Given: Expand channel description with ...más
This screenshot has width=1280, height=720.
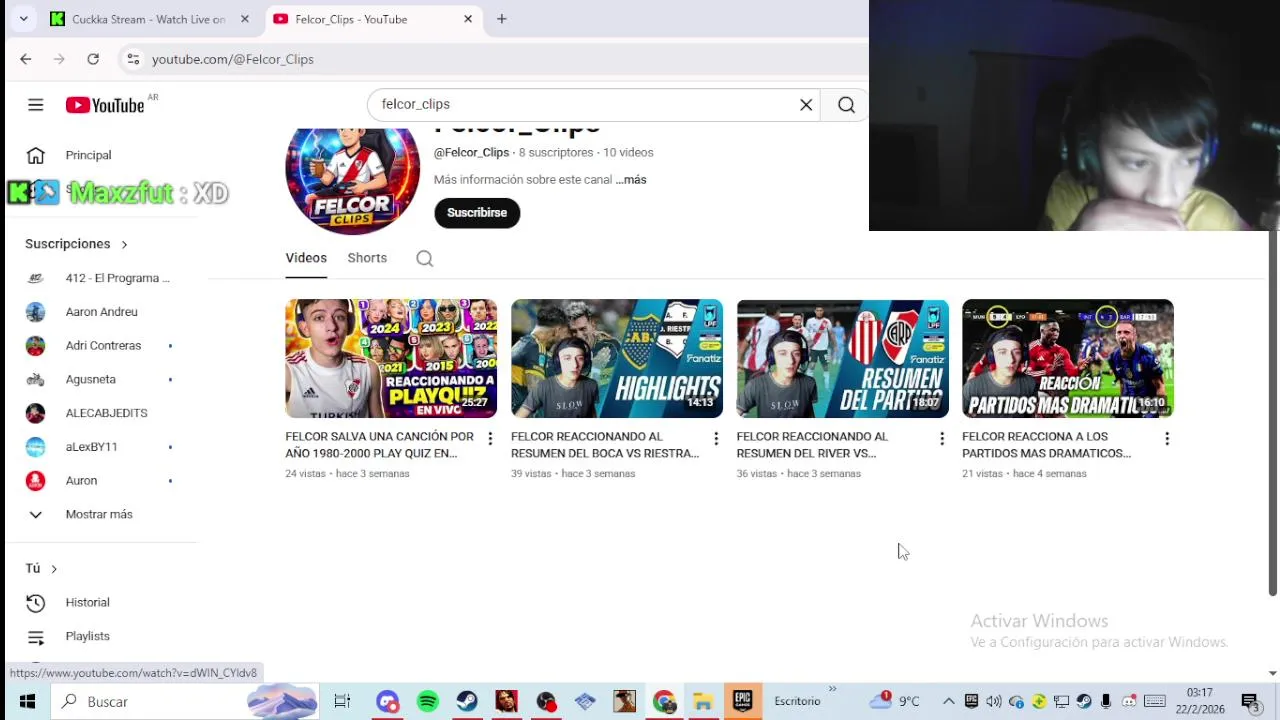Looking at the screenshot, I should pyautogui.click(x=631, y=180).
